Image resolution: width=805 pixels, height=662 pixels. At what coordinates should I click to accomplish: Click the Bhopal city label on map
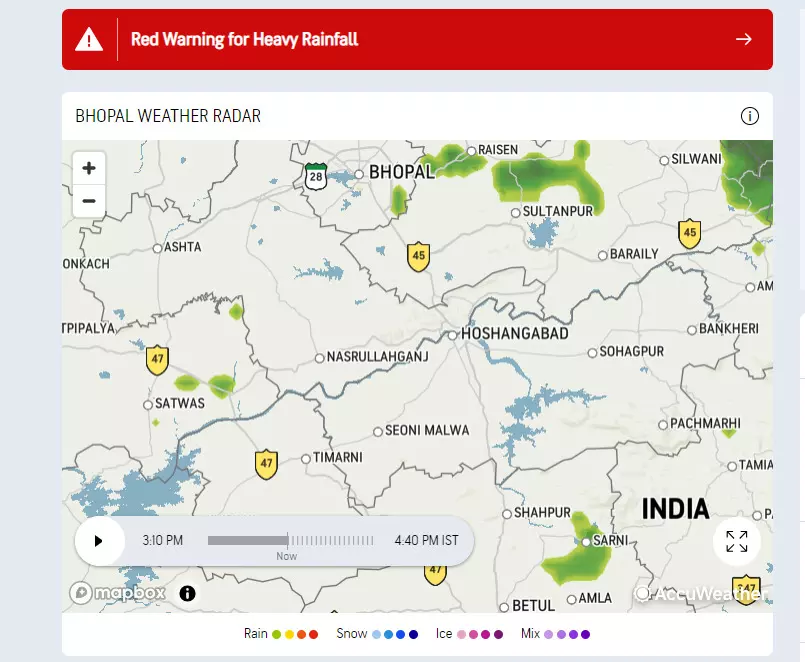[x=402, y=172]
